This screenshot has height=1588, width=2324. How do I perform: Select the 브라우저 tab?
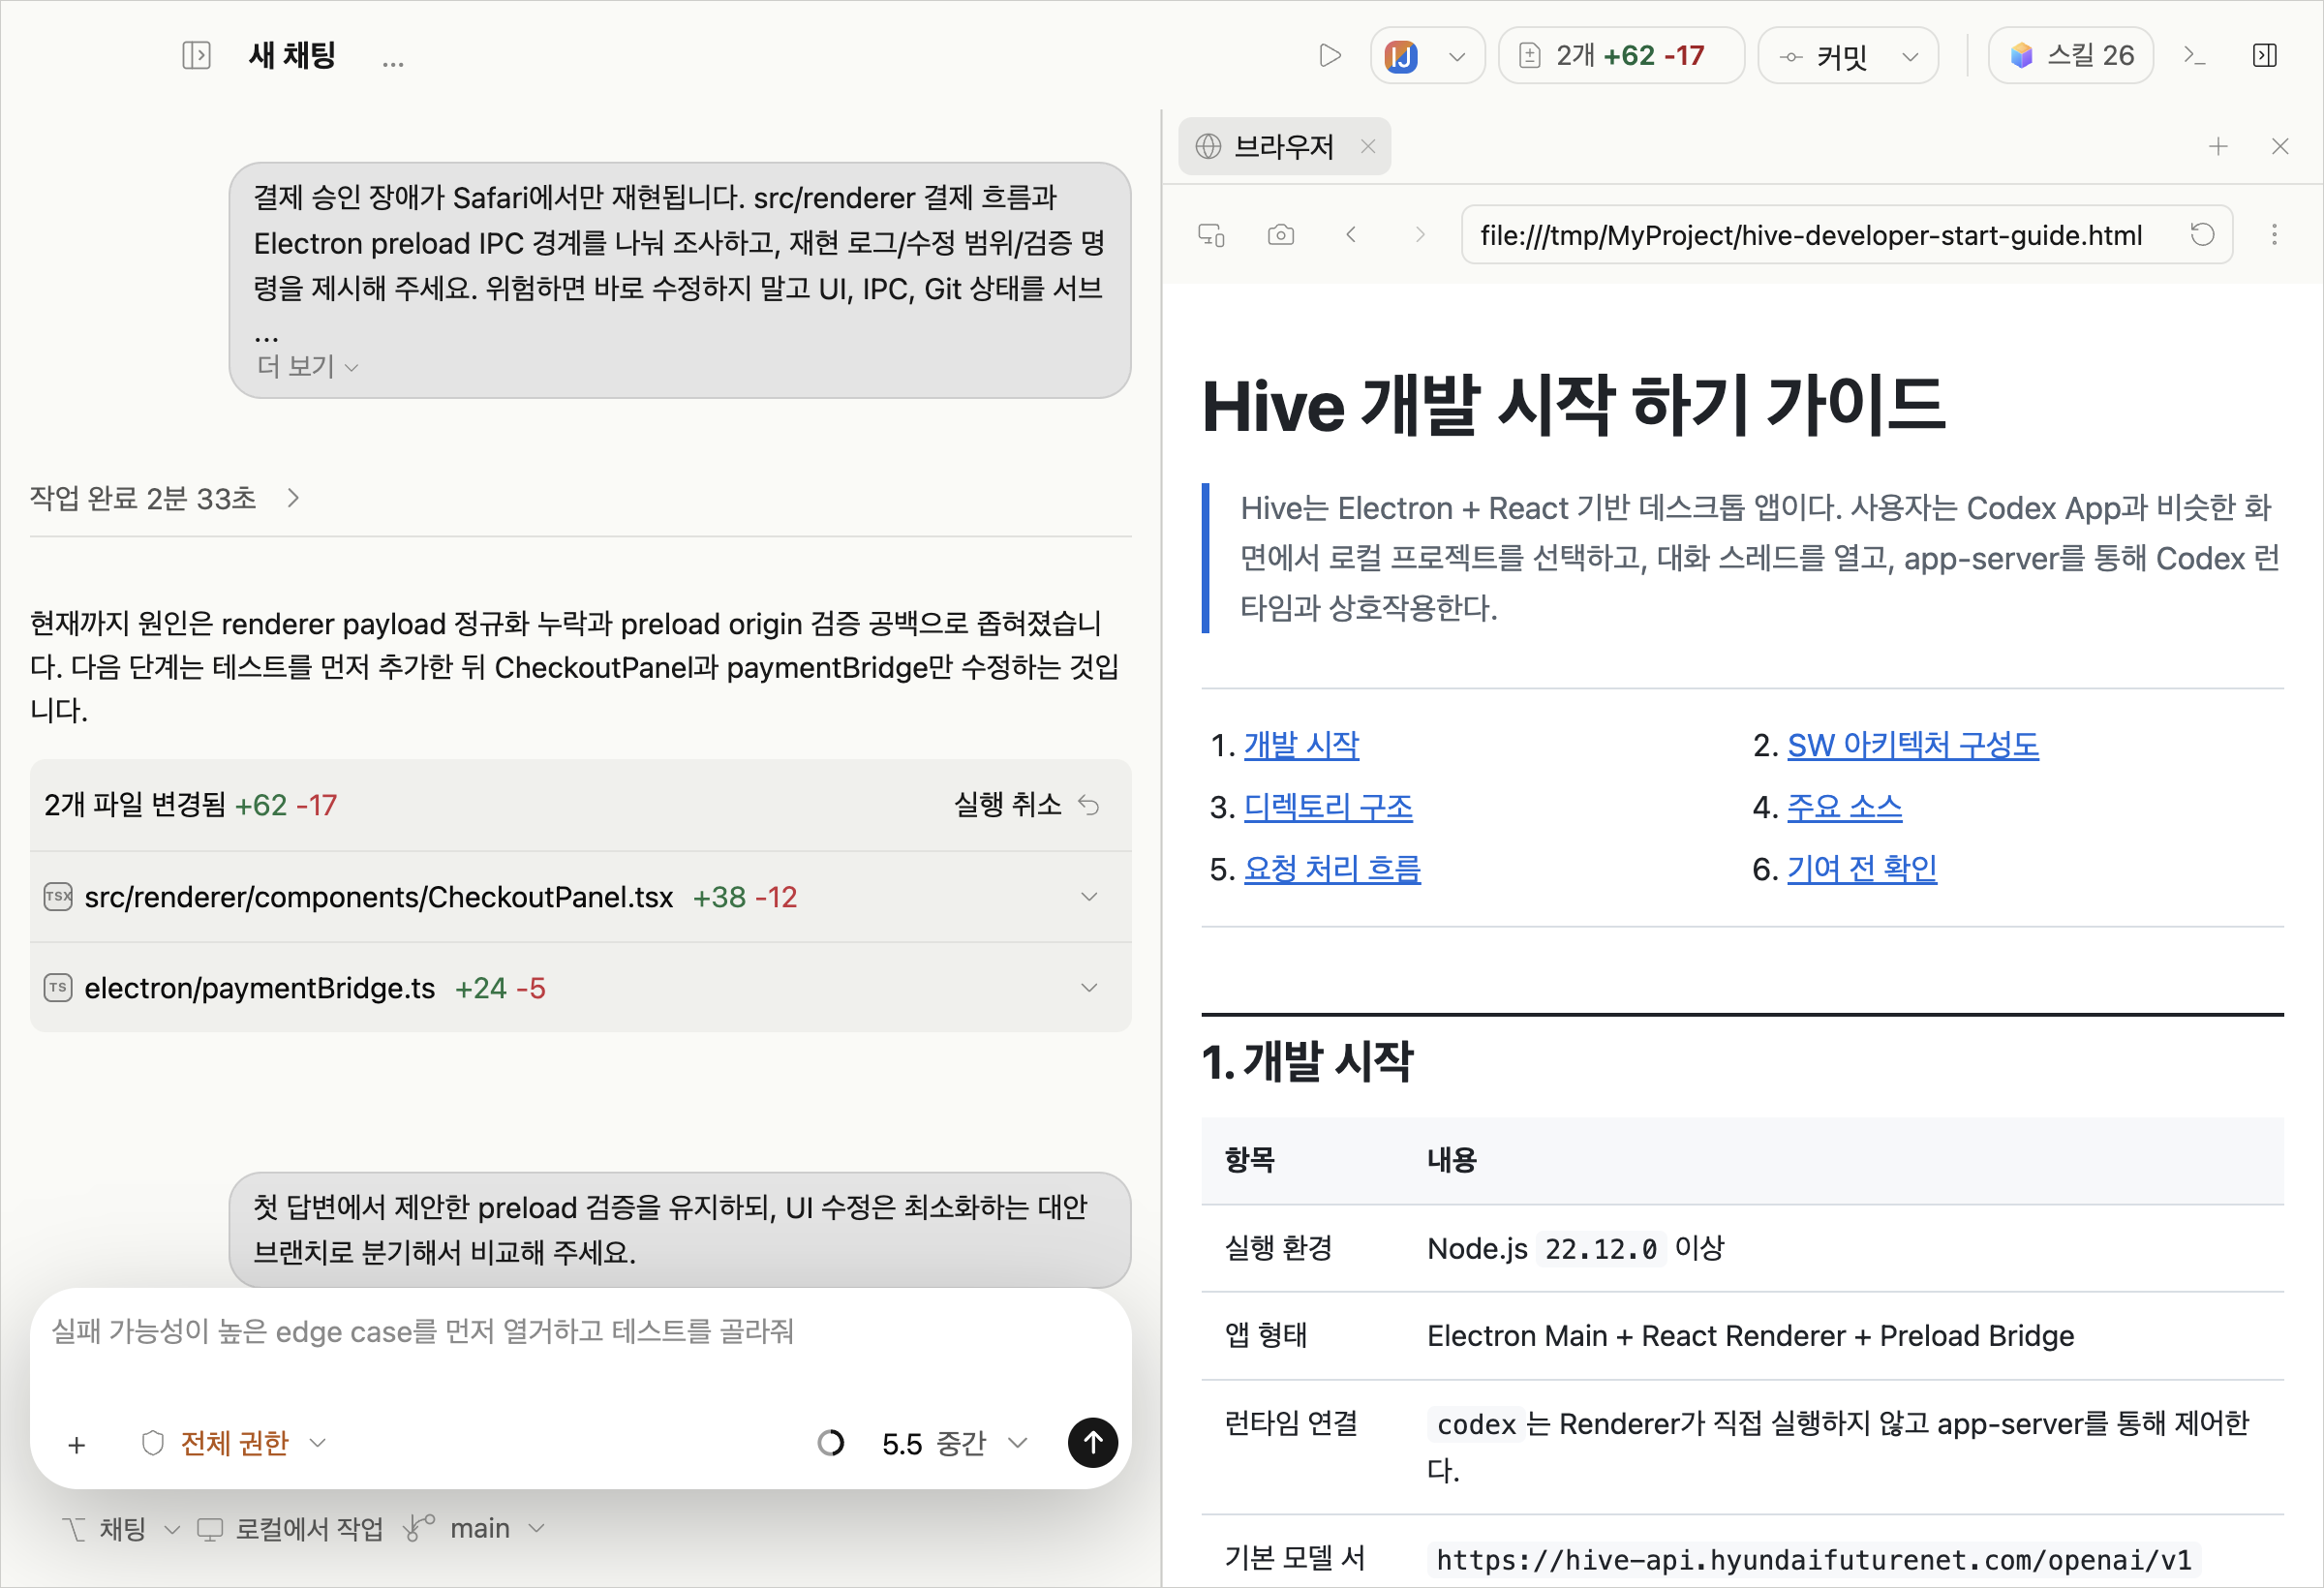pos(1284,146)
